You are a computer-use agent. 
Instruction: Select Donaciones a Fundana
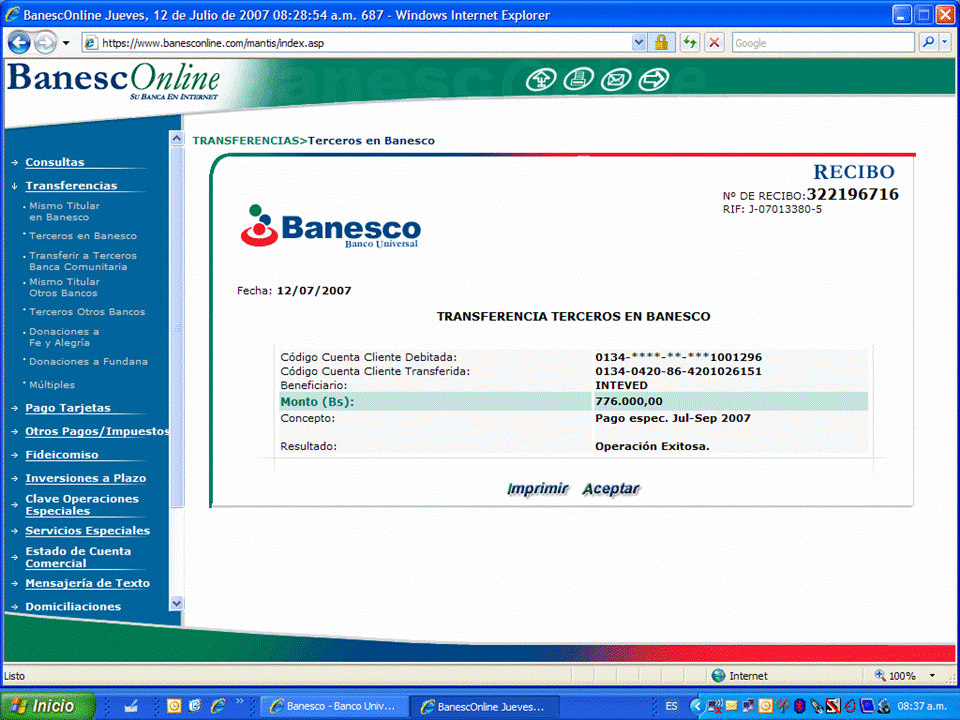pos(88,361)
